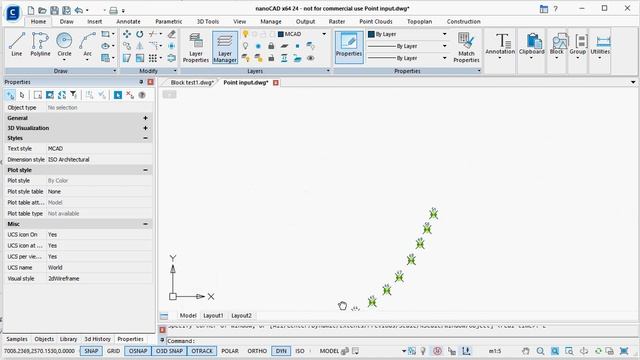This screenshot has width=640, height=360.
Task: Click the MCAD layer color swatch
Action: click(x=281, y=34)
